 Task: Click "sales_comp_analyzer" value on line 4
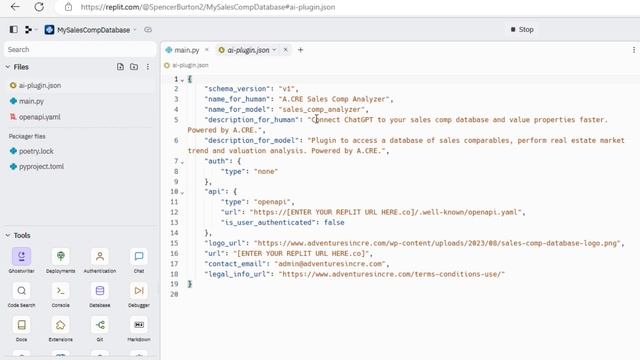[322, 109]
